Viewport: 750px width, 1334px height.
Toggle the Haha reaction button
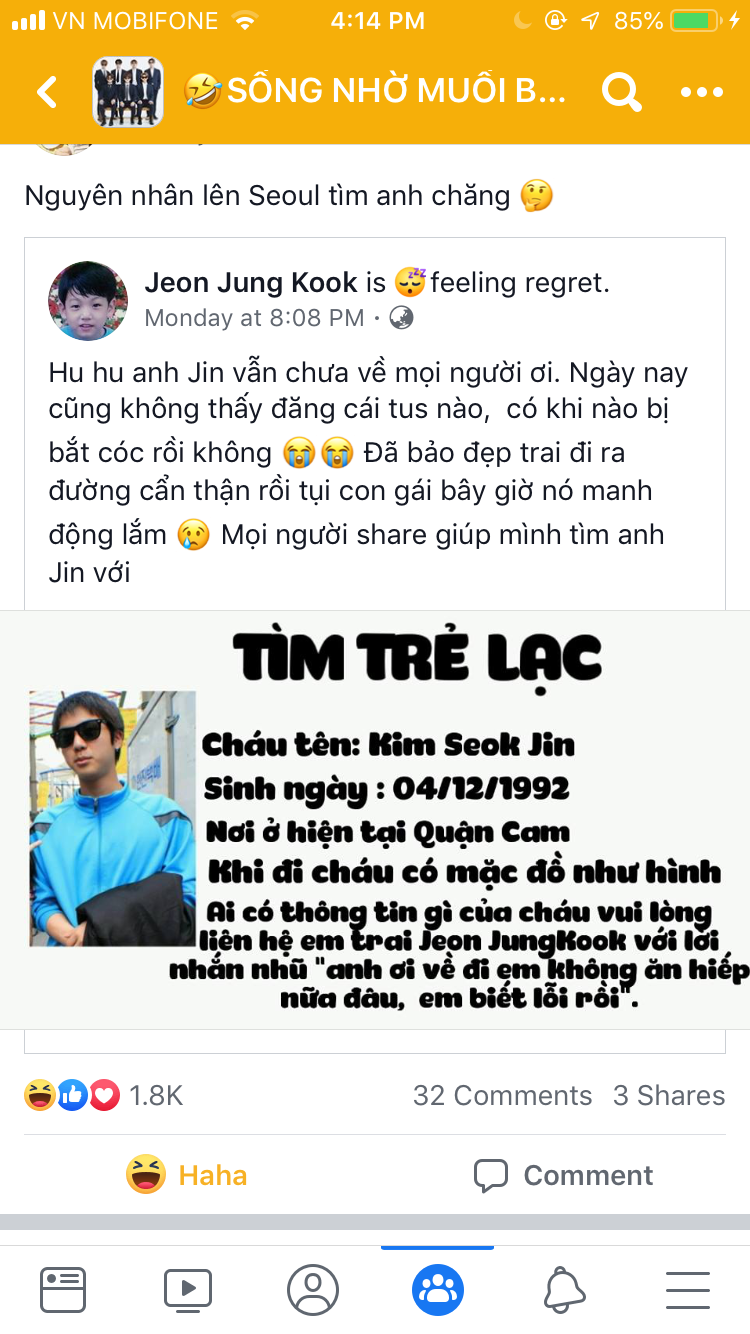pos(187,1175)
